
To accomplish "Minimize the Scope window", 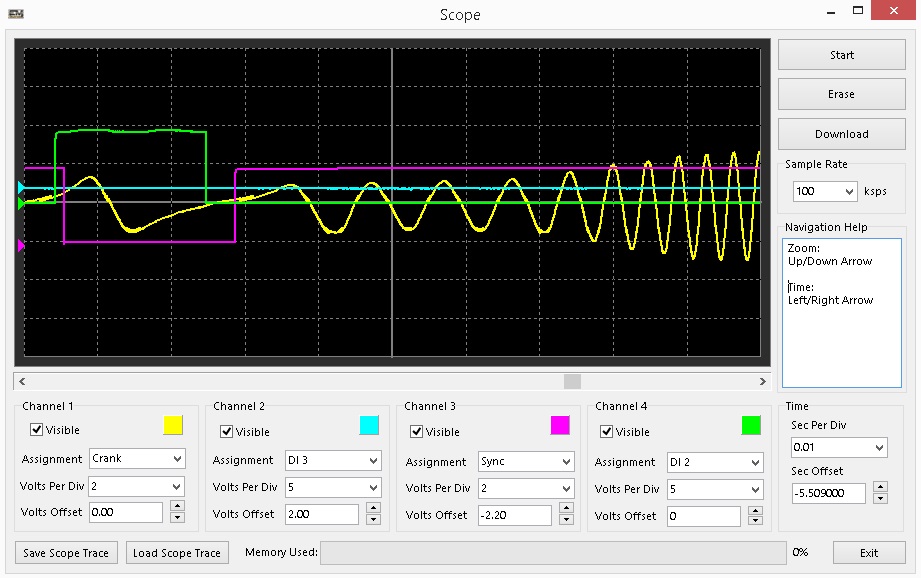I will coord(831,12).
